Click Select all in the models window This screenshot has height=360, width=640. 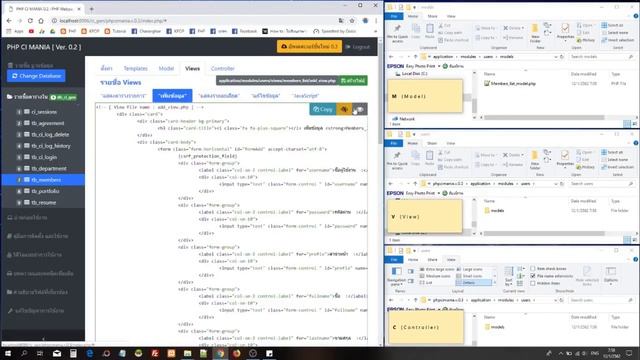pos(612,25)
